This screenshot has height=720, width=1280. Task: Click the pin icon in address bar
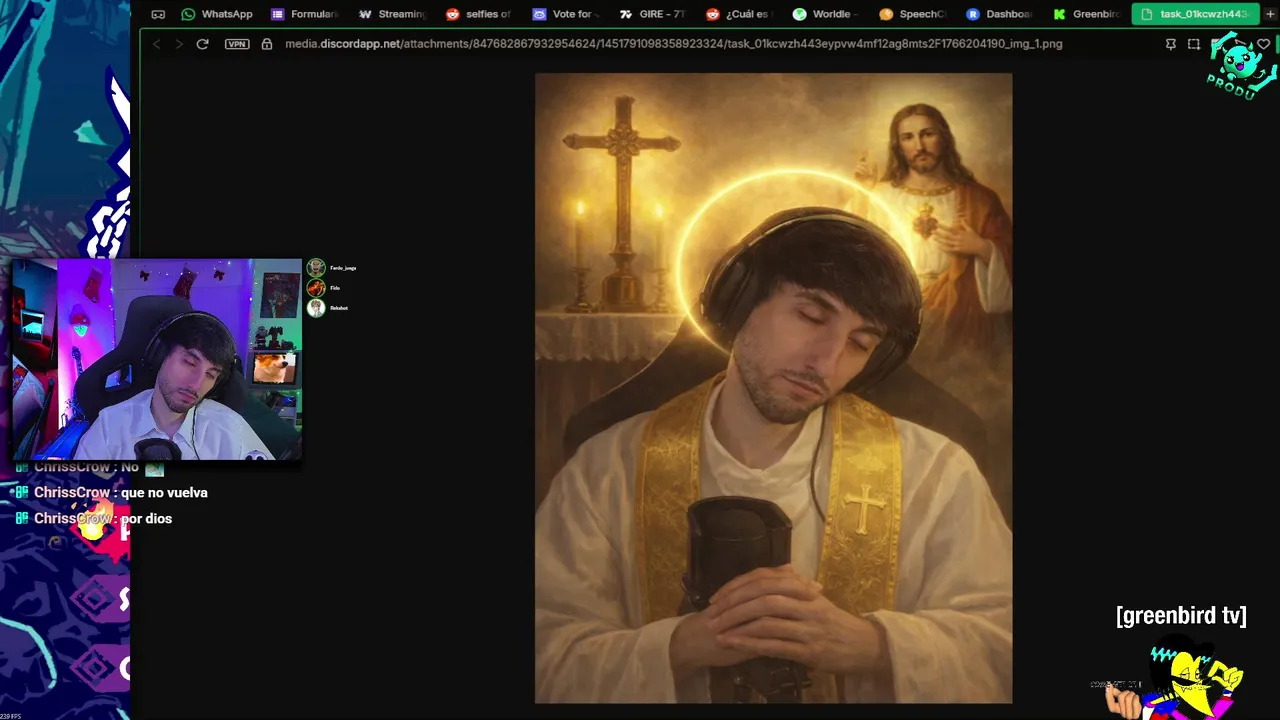[x=1171, y=44]
